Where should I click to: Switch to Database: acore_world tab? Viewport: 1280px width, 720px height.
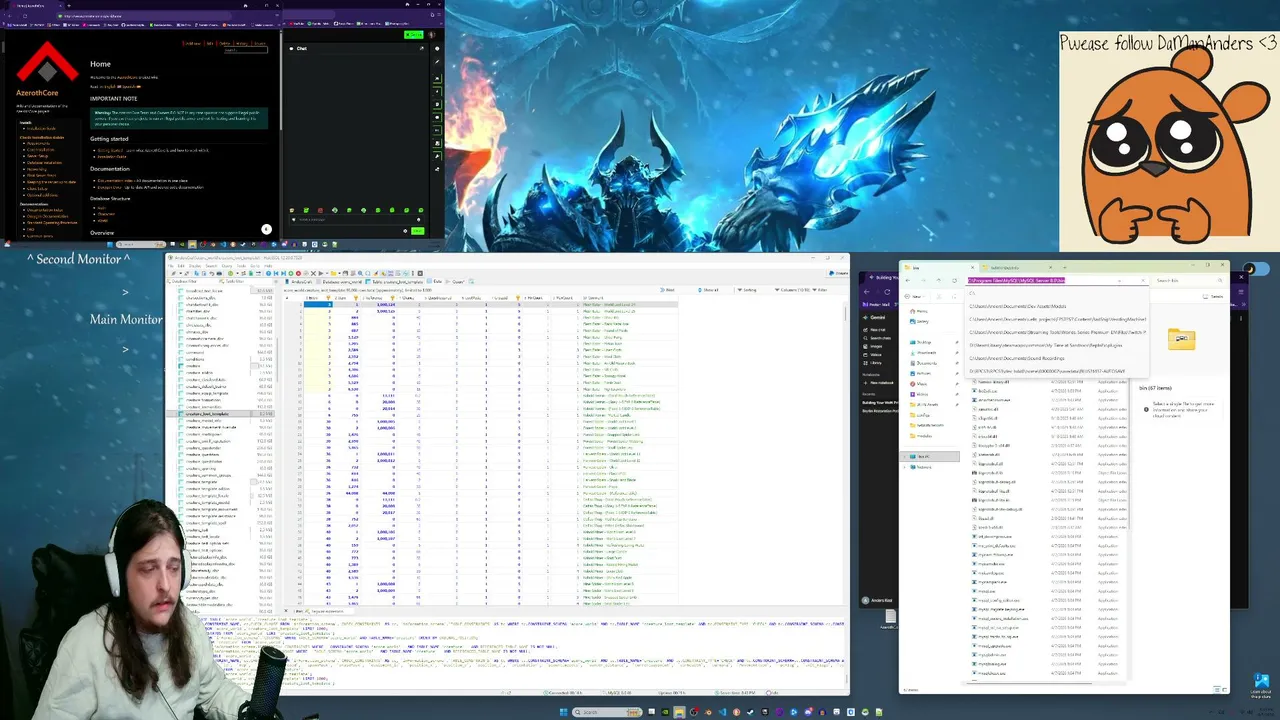(341, 281)
